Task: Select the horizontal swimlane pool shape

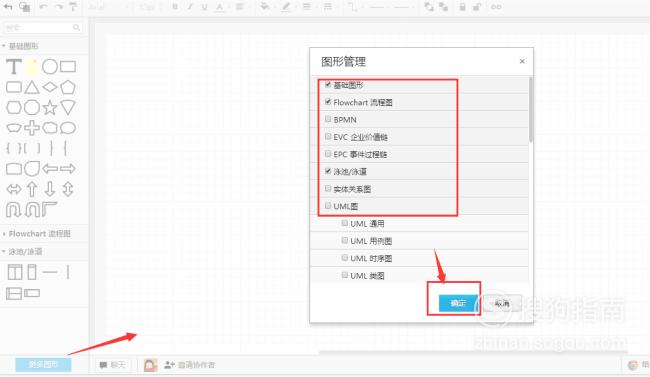Action: 14,294
